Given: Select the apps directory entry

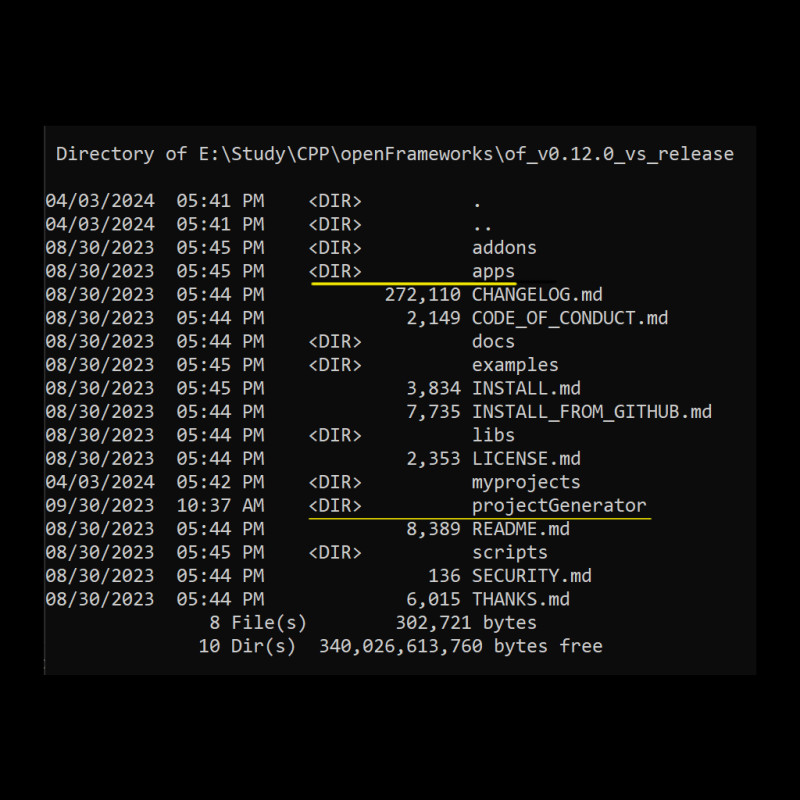Looking at the screenshot, I should 493,272.
